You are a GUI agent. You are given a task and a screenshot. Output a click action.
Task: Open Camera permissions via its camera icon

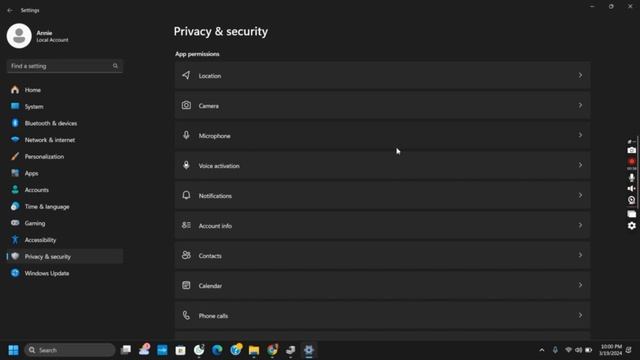[186, 105]
